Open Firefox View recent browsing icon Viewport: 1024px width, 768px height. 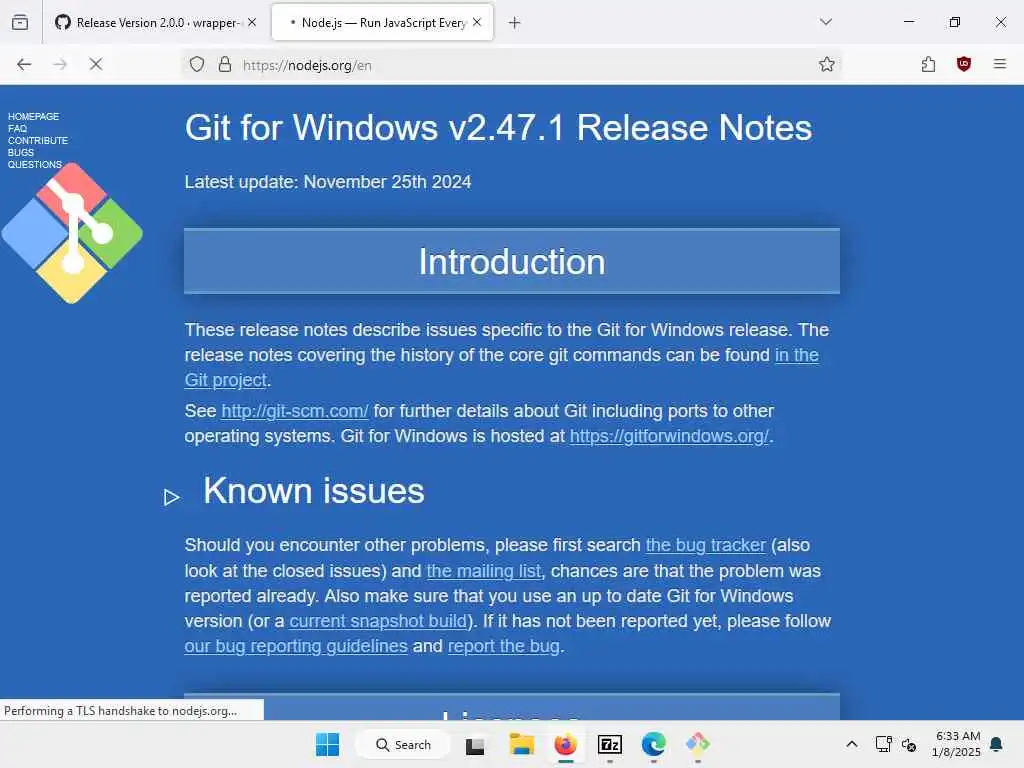click(x=20, y=22)
